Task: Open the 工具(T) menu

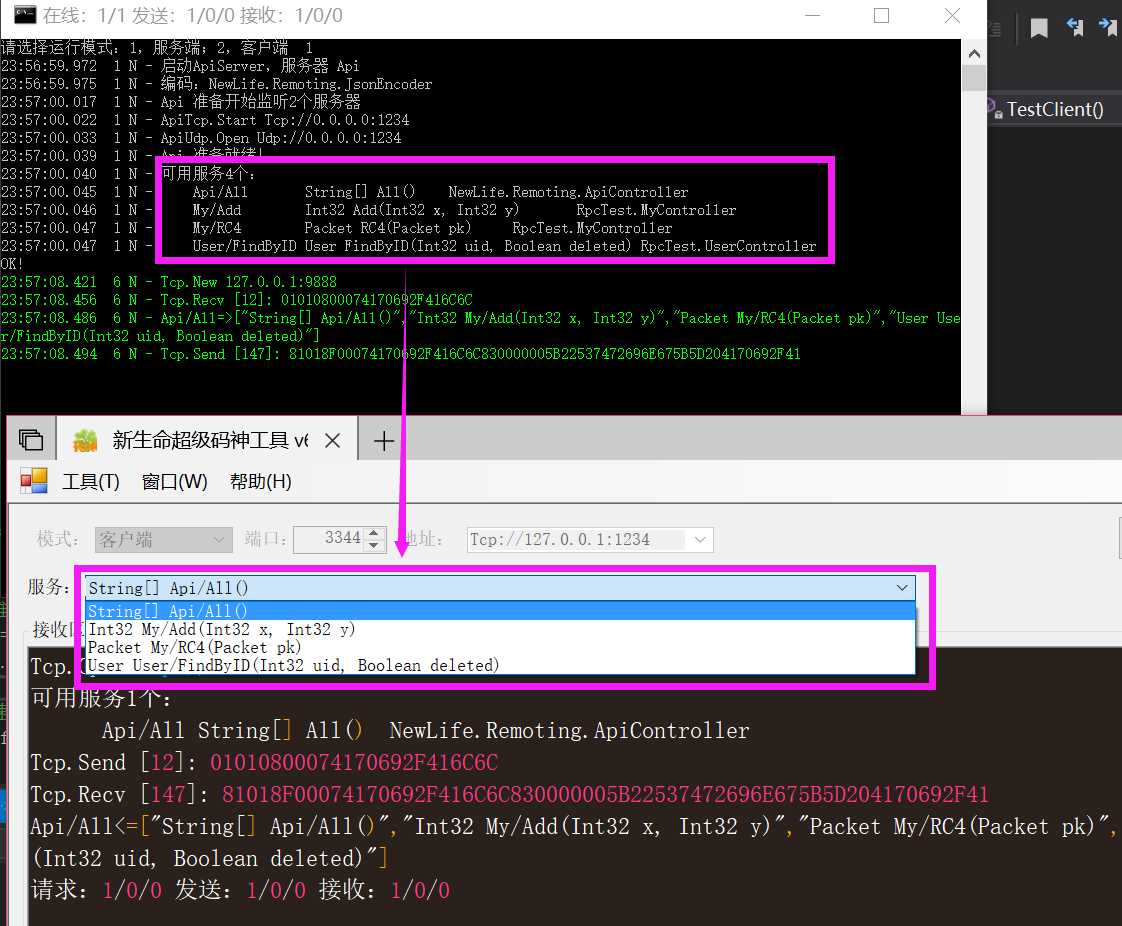Action: tap(91, 482)
